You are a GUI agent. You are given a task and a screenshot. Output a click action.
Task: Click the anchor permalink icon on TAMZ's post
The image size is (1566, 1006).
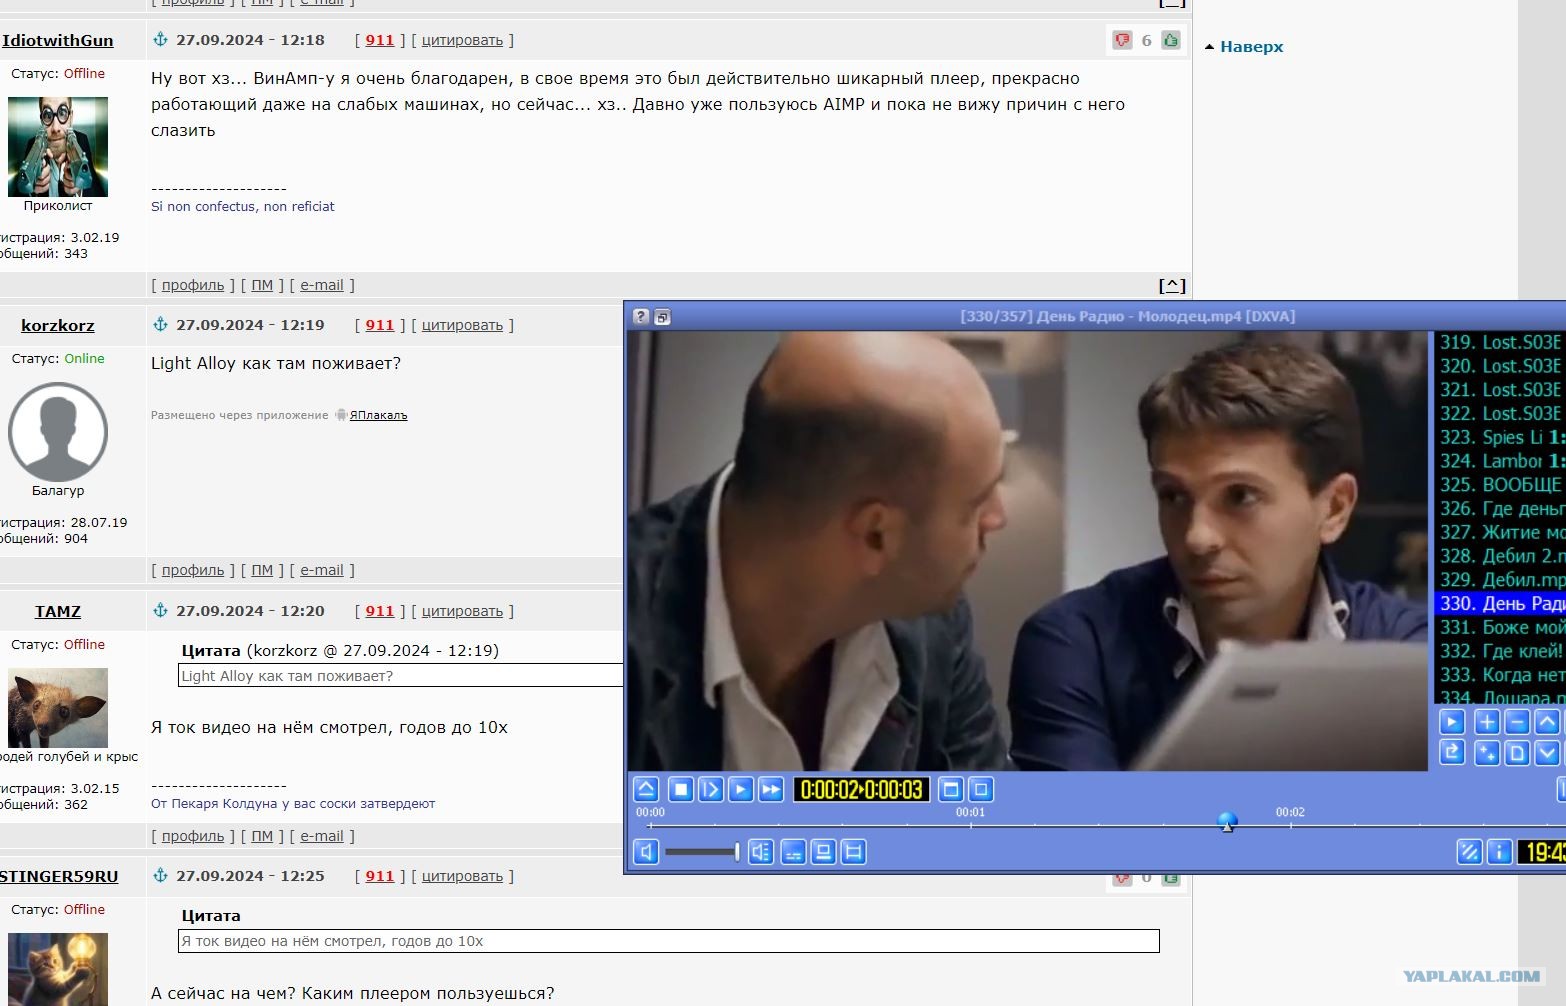coord(160,610)
